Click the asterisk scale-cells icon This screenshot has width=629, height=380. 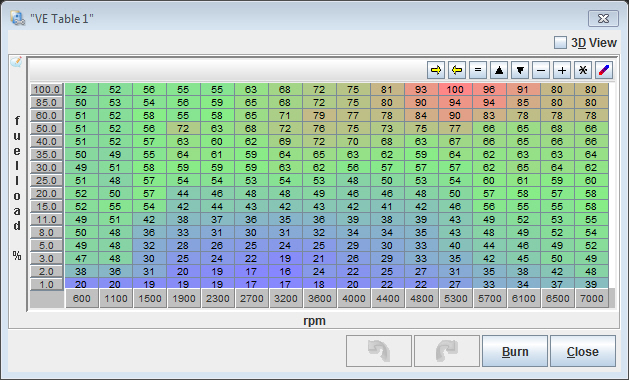(x=583, y=70)
